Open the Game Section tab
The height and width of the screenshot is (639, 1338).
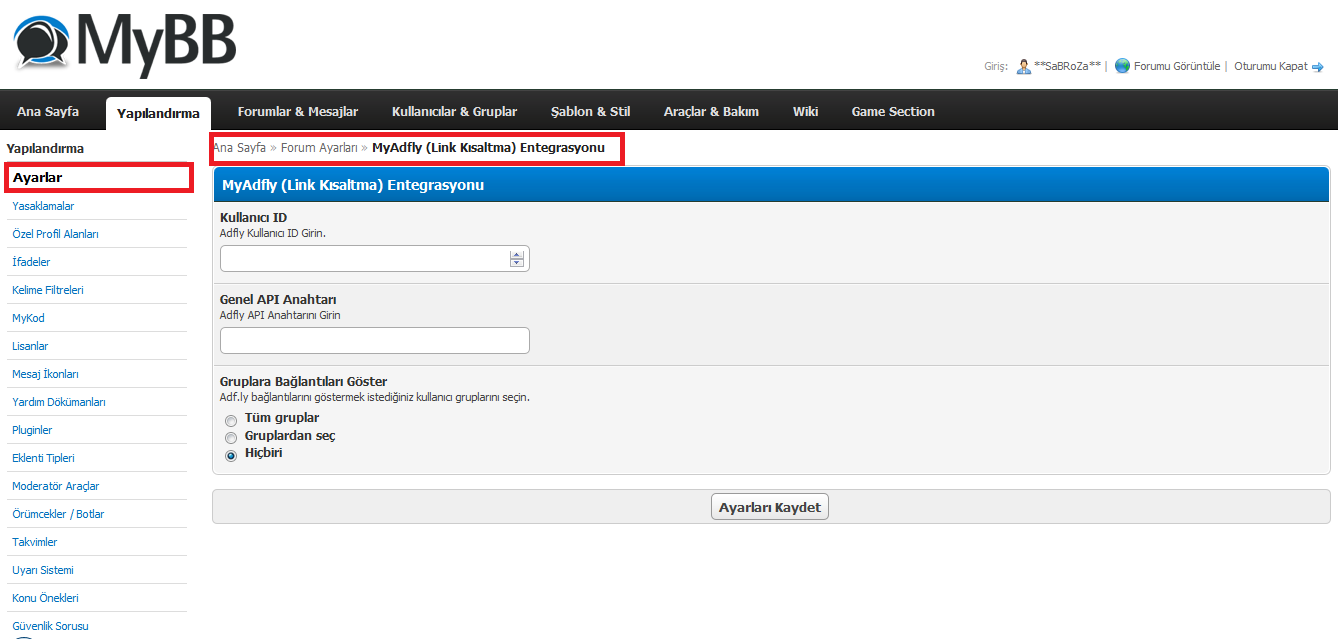point(893,111)
